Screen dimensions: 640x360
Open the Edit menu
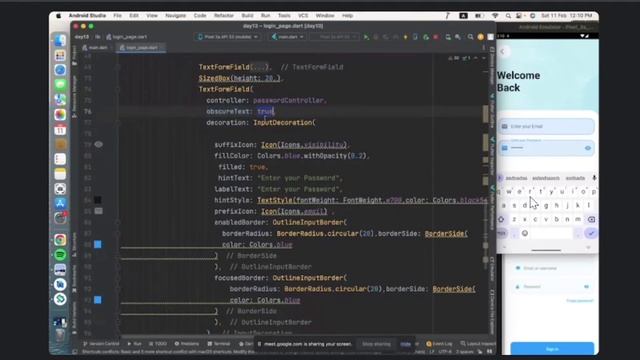[x=134, y=16]
